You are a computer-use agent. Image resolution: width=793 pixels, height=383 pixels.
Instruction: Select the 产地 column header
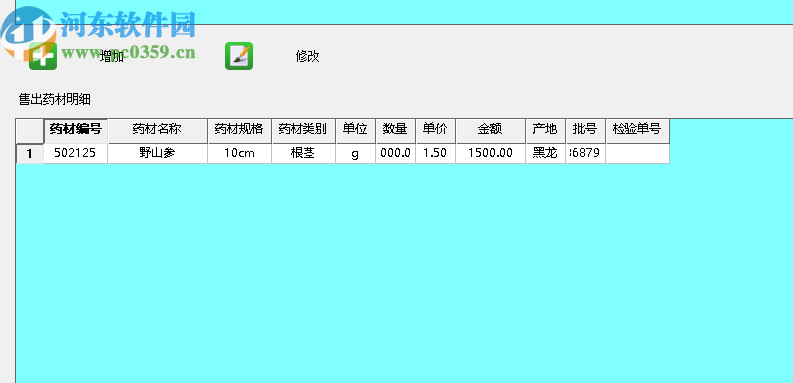[x=545, y=131]
